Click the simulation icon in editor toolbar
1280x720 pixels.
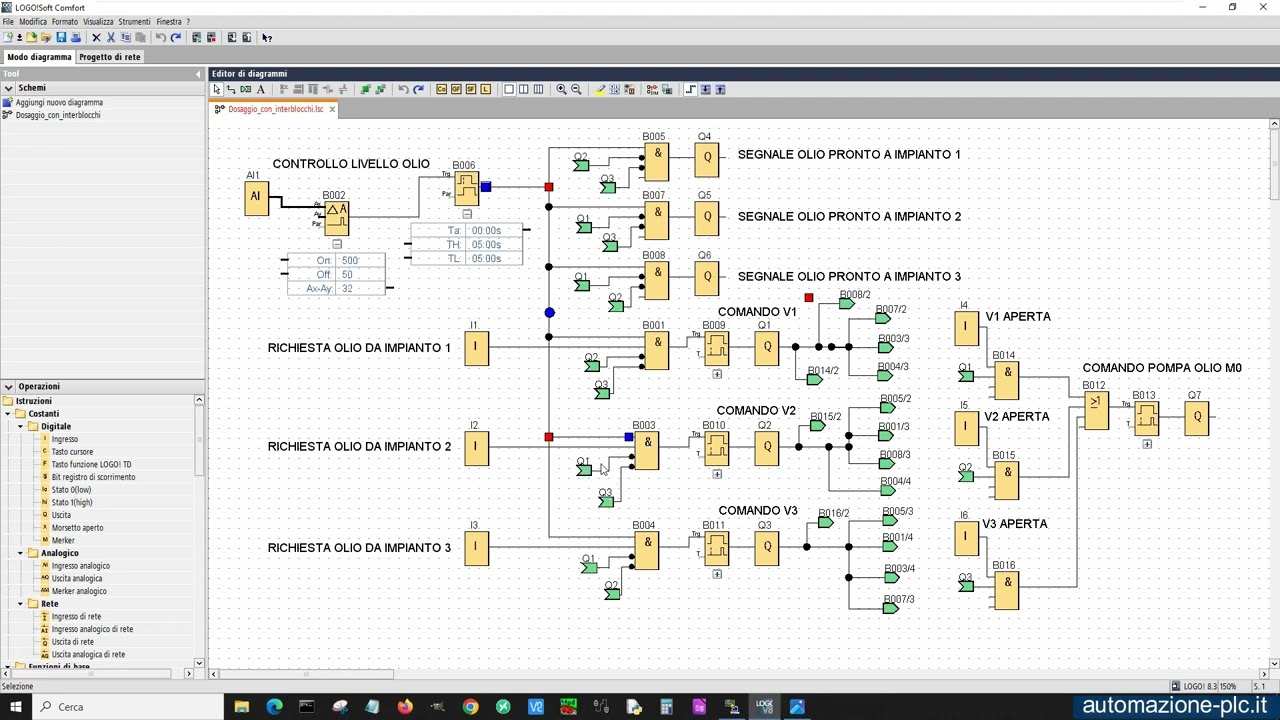point(652,89)
